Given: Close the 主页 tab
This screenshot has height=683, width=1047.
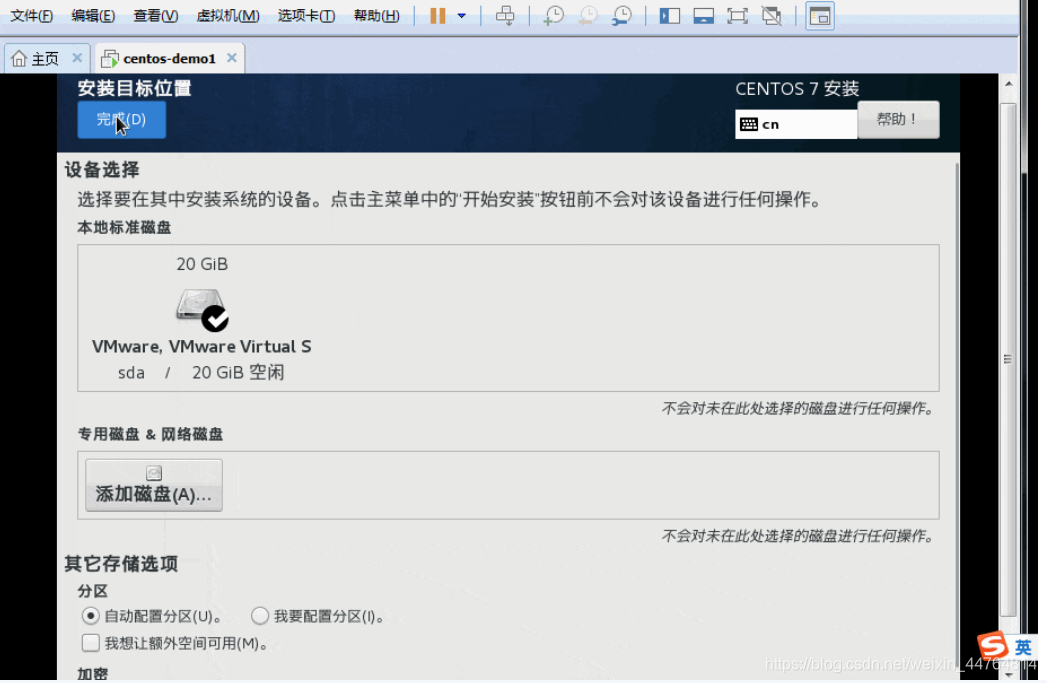Looking at the screenshot, I should tap(77, 58).
